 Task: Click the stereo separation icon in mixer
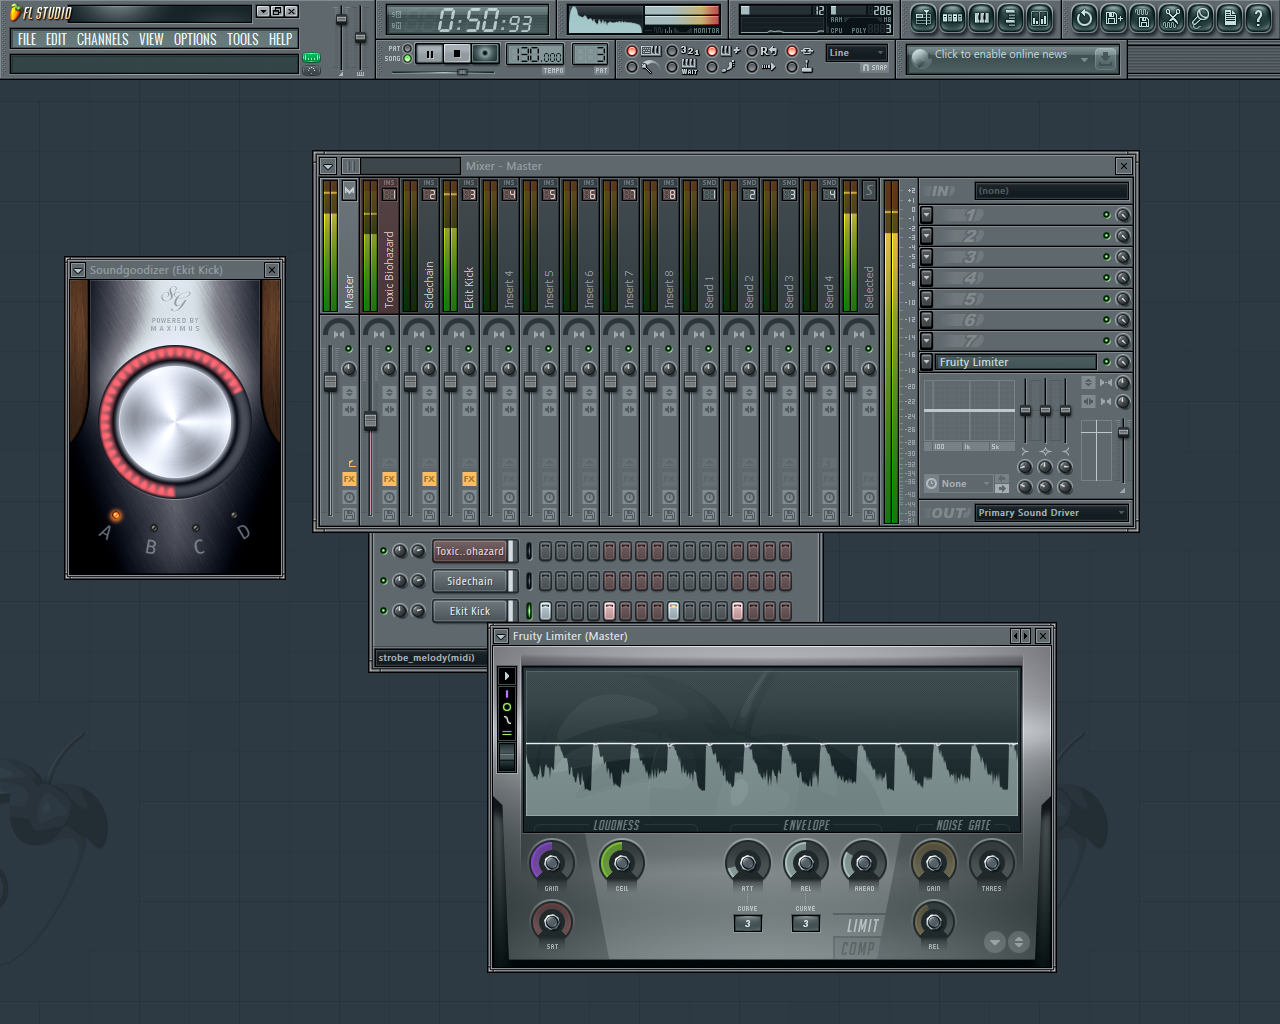[x=1106, y=383]
